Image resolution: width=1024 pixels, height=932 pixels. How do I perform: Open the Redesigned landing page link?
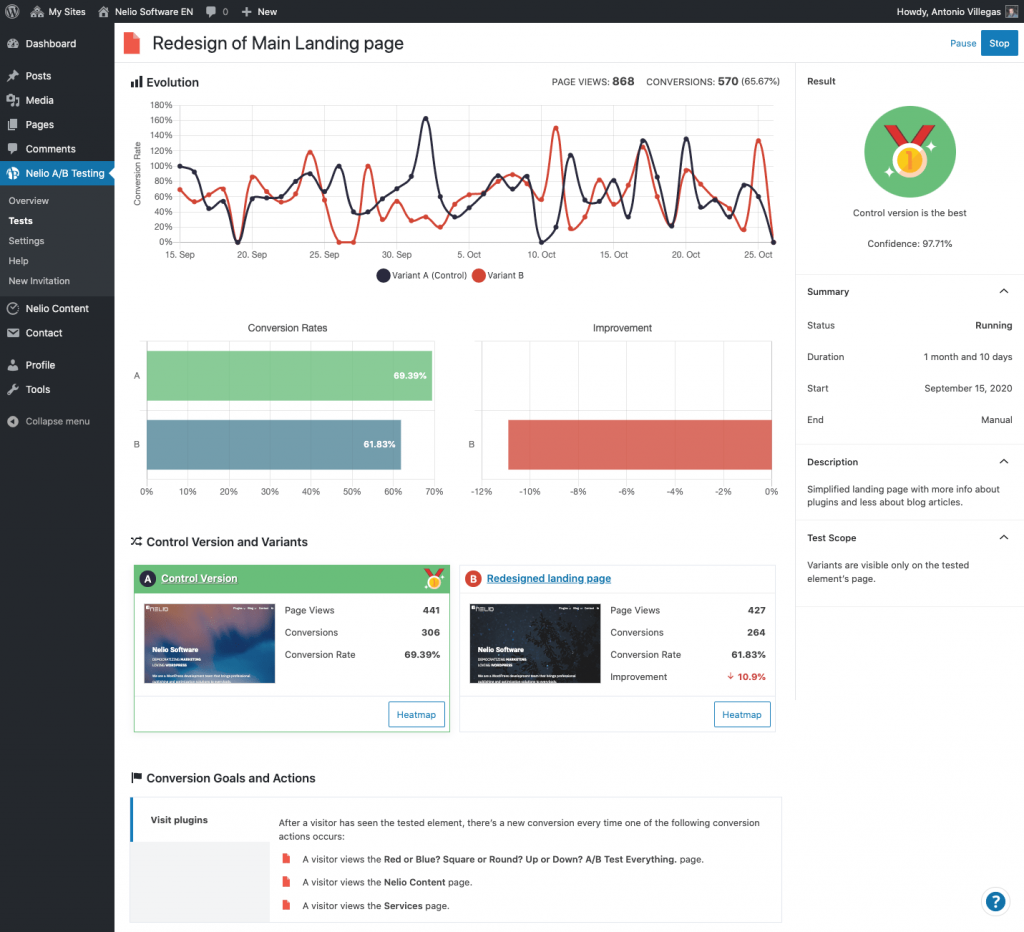point(549,579)
